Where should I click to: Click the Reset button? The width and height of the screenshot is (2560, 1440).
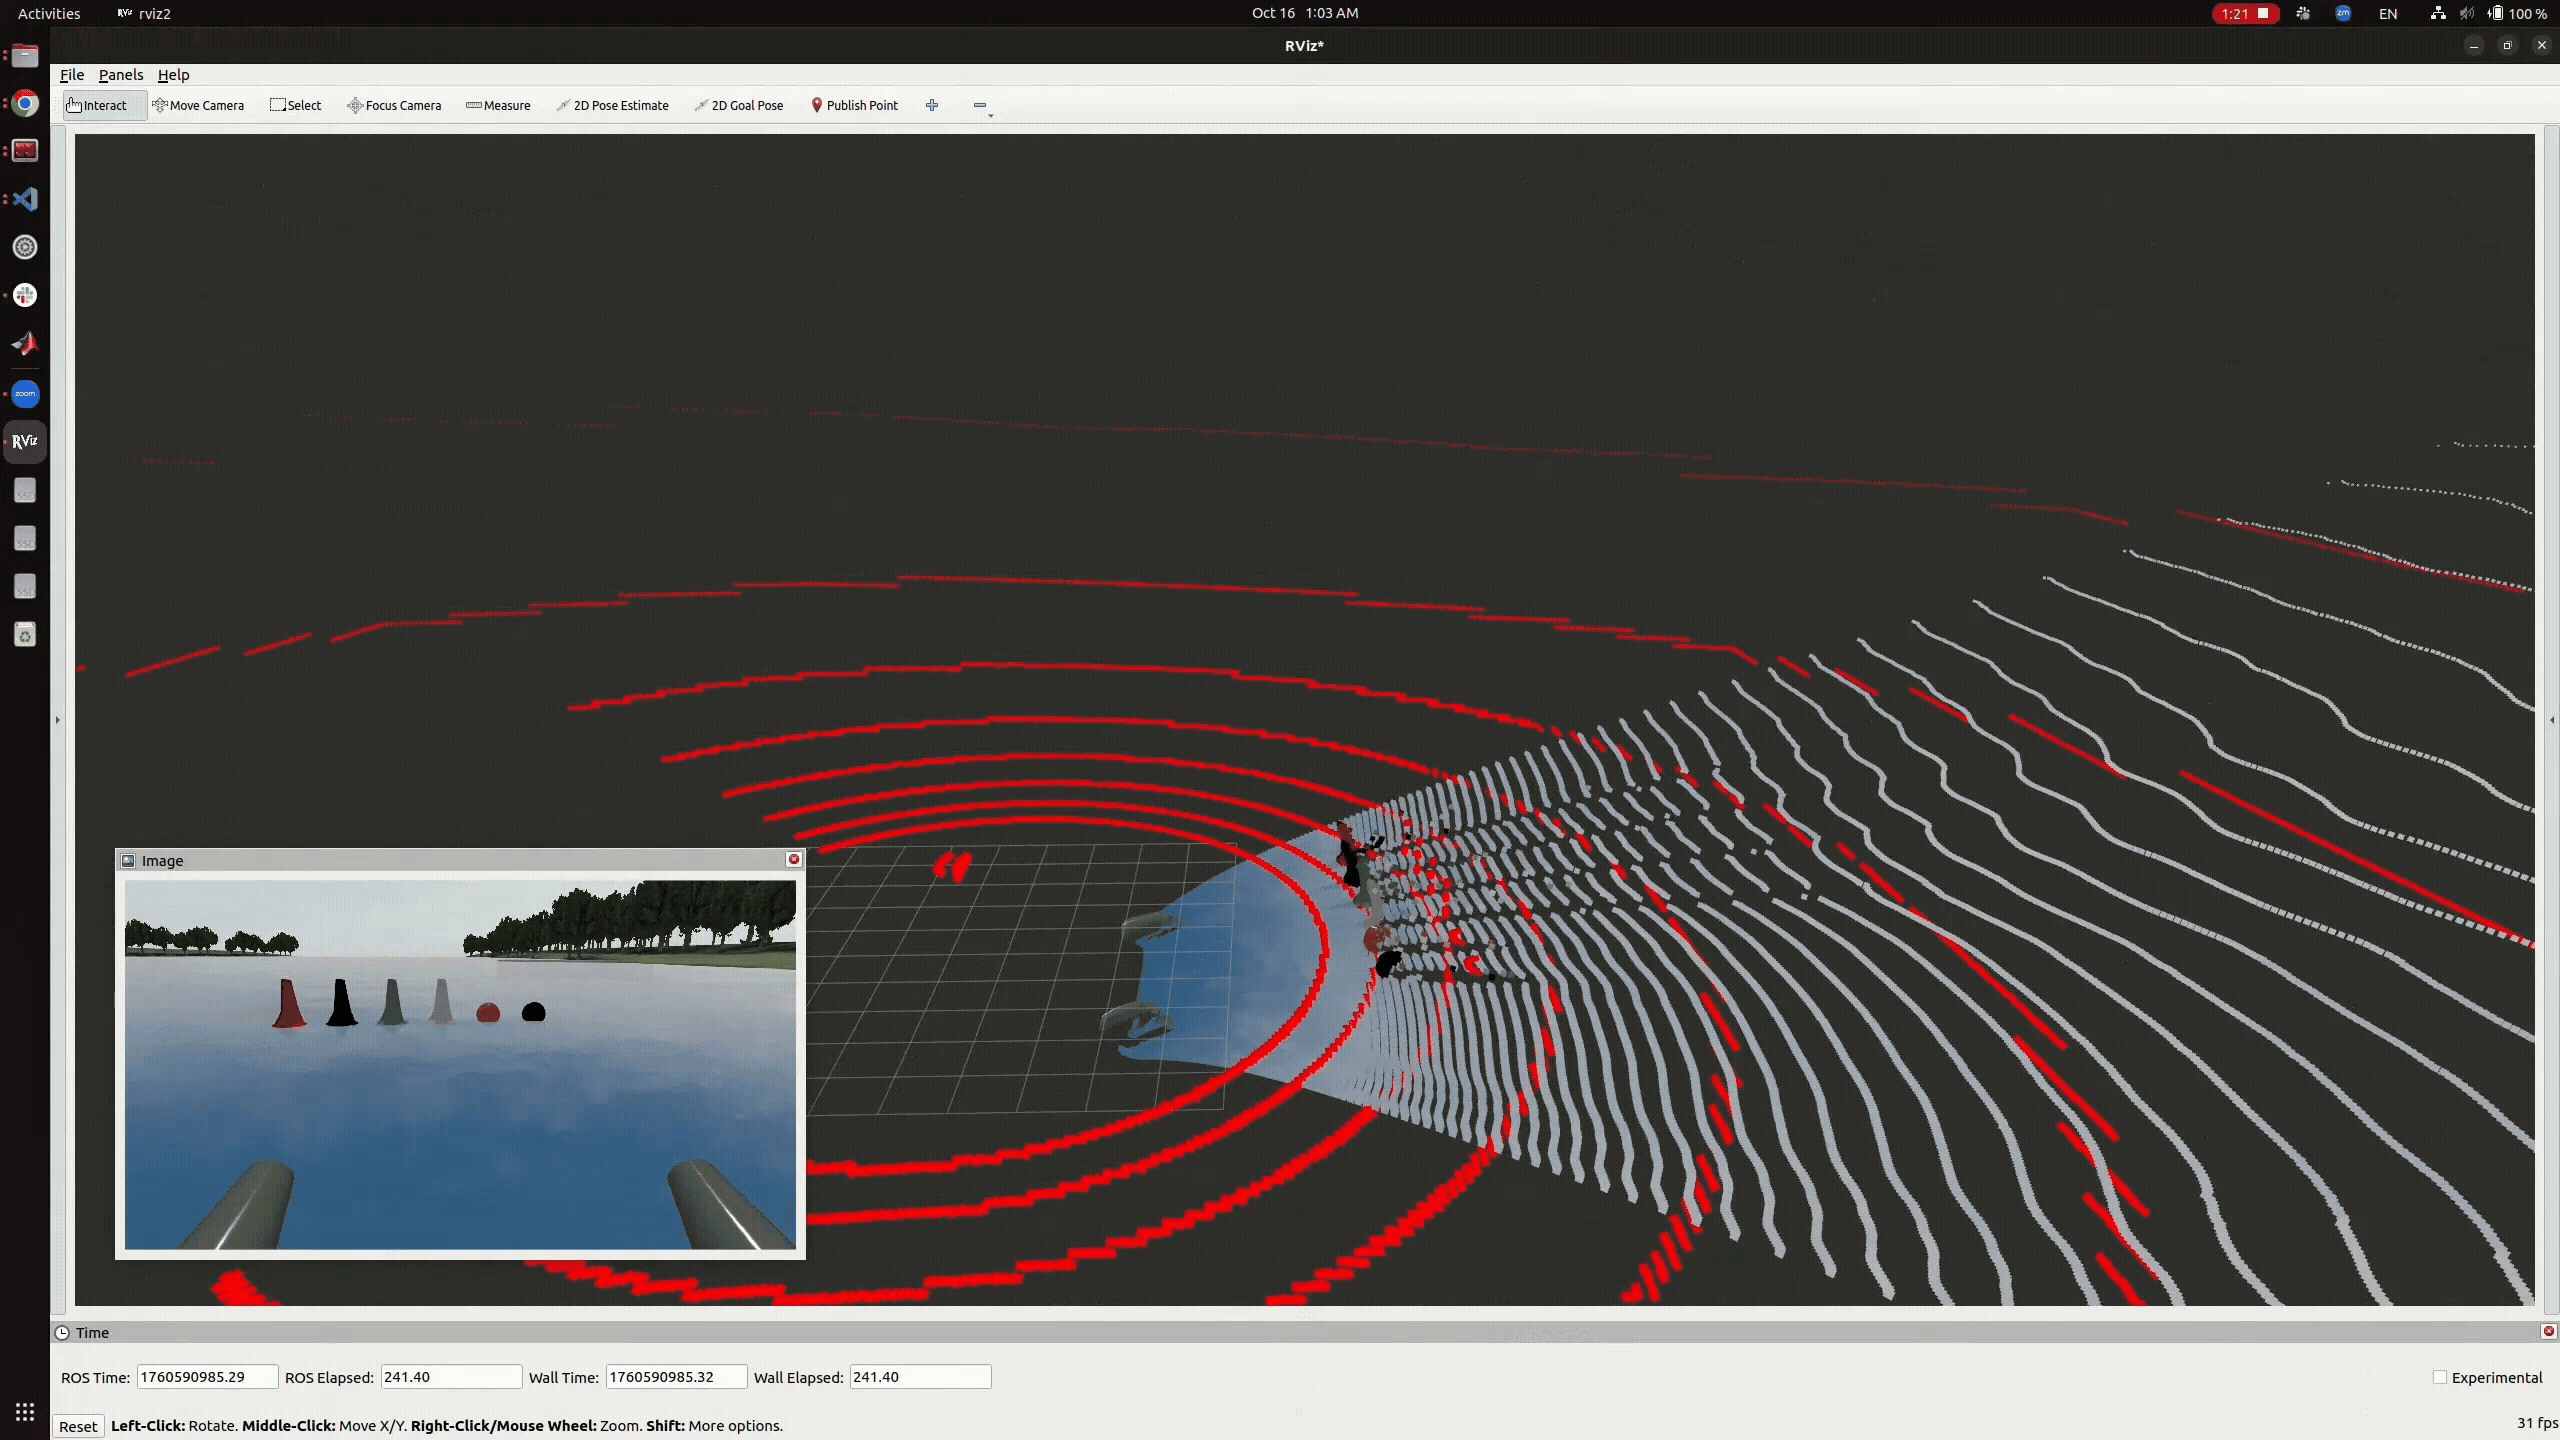click(x=79, y=1426)
